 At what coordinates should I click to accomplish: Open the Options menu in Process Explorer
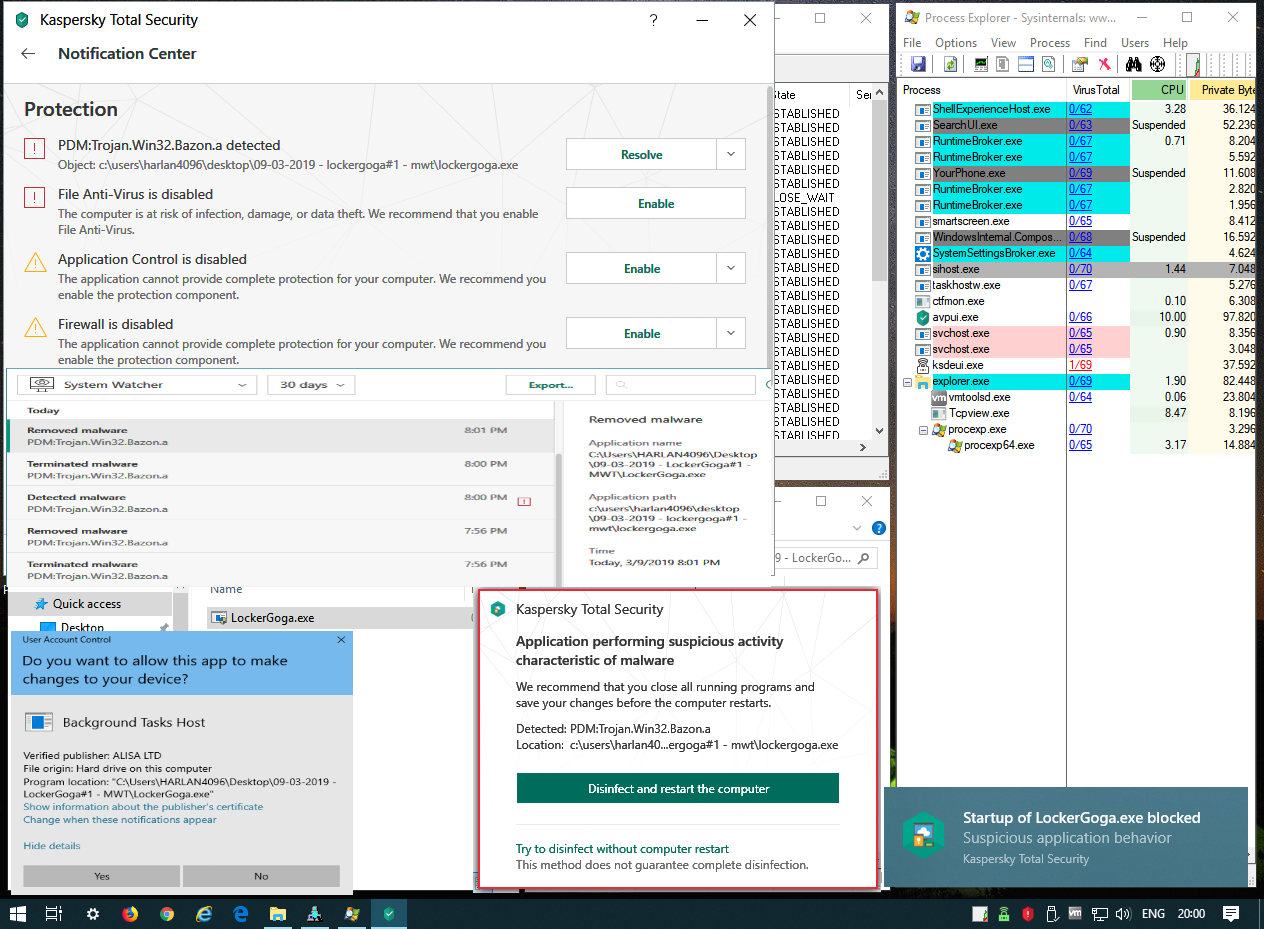pyautogui.click(x=955, y=43)
